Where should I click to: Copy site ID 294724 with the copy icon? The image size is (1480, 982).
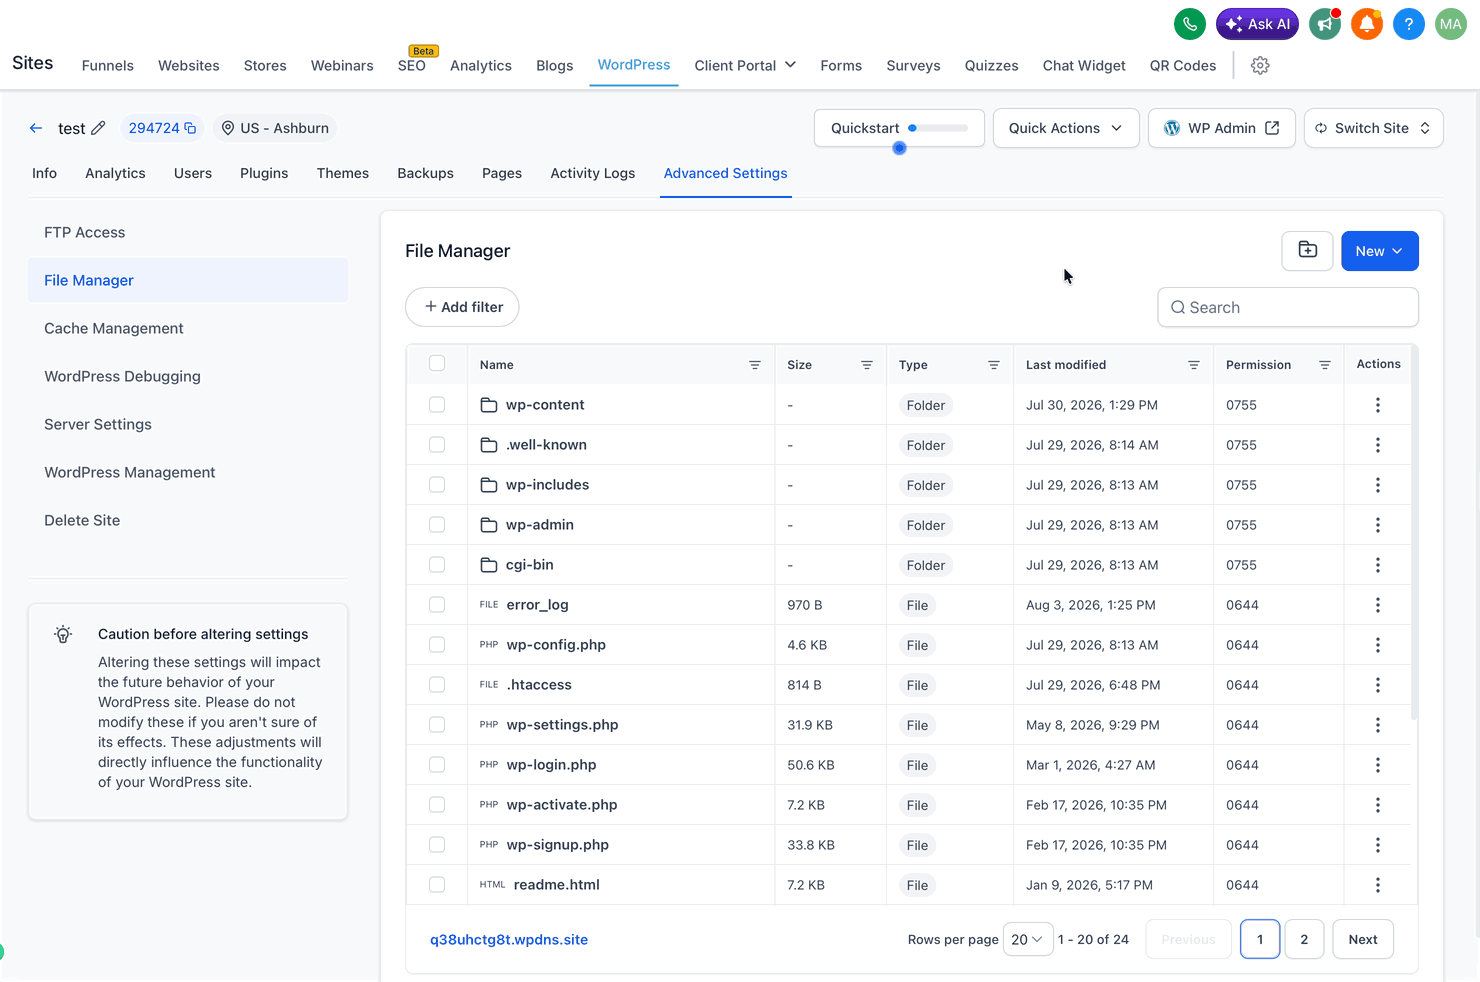[190, 128]
